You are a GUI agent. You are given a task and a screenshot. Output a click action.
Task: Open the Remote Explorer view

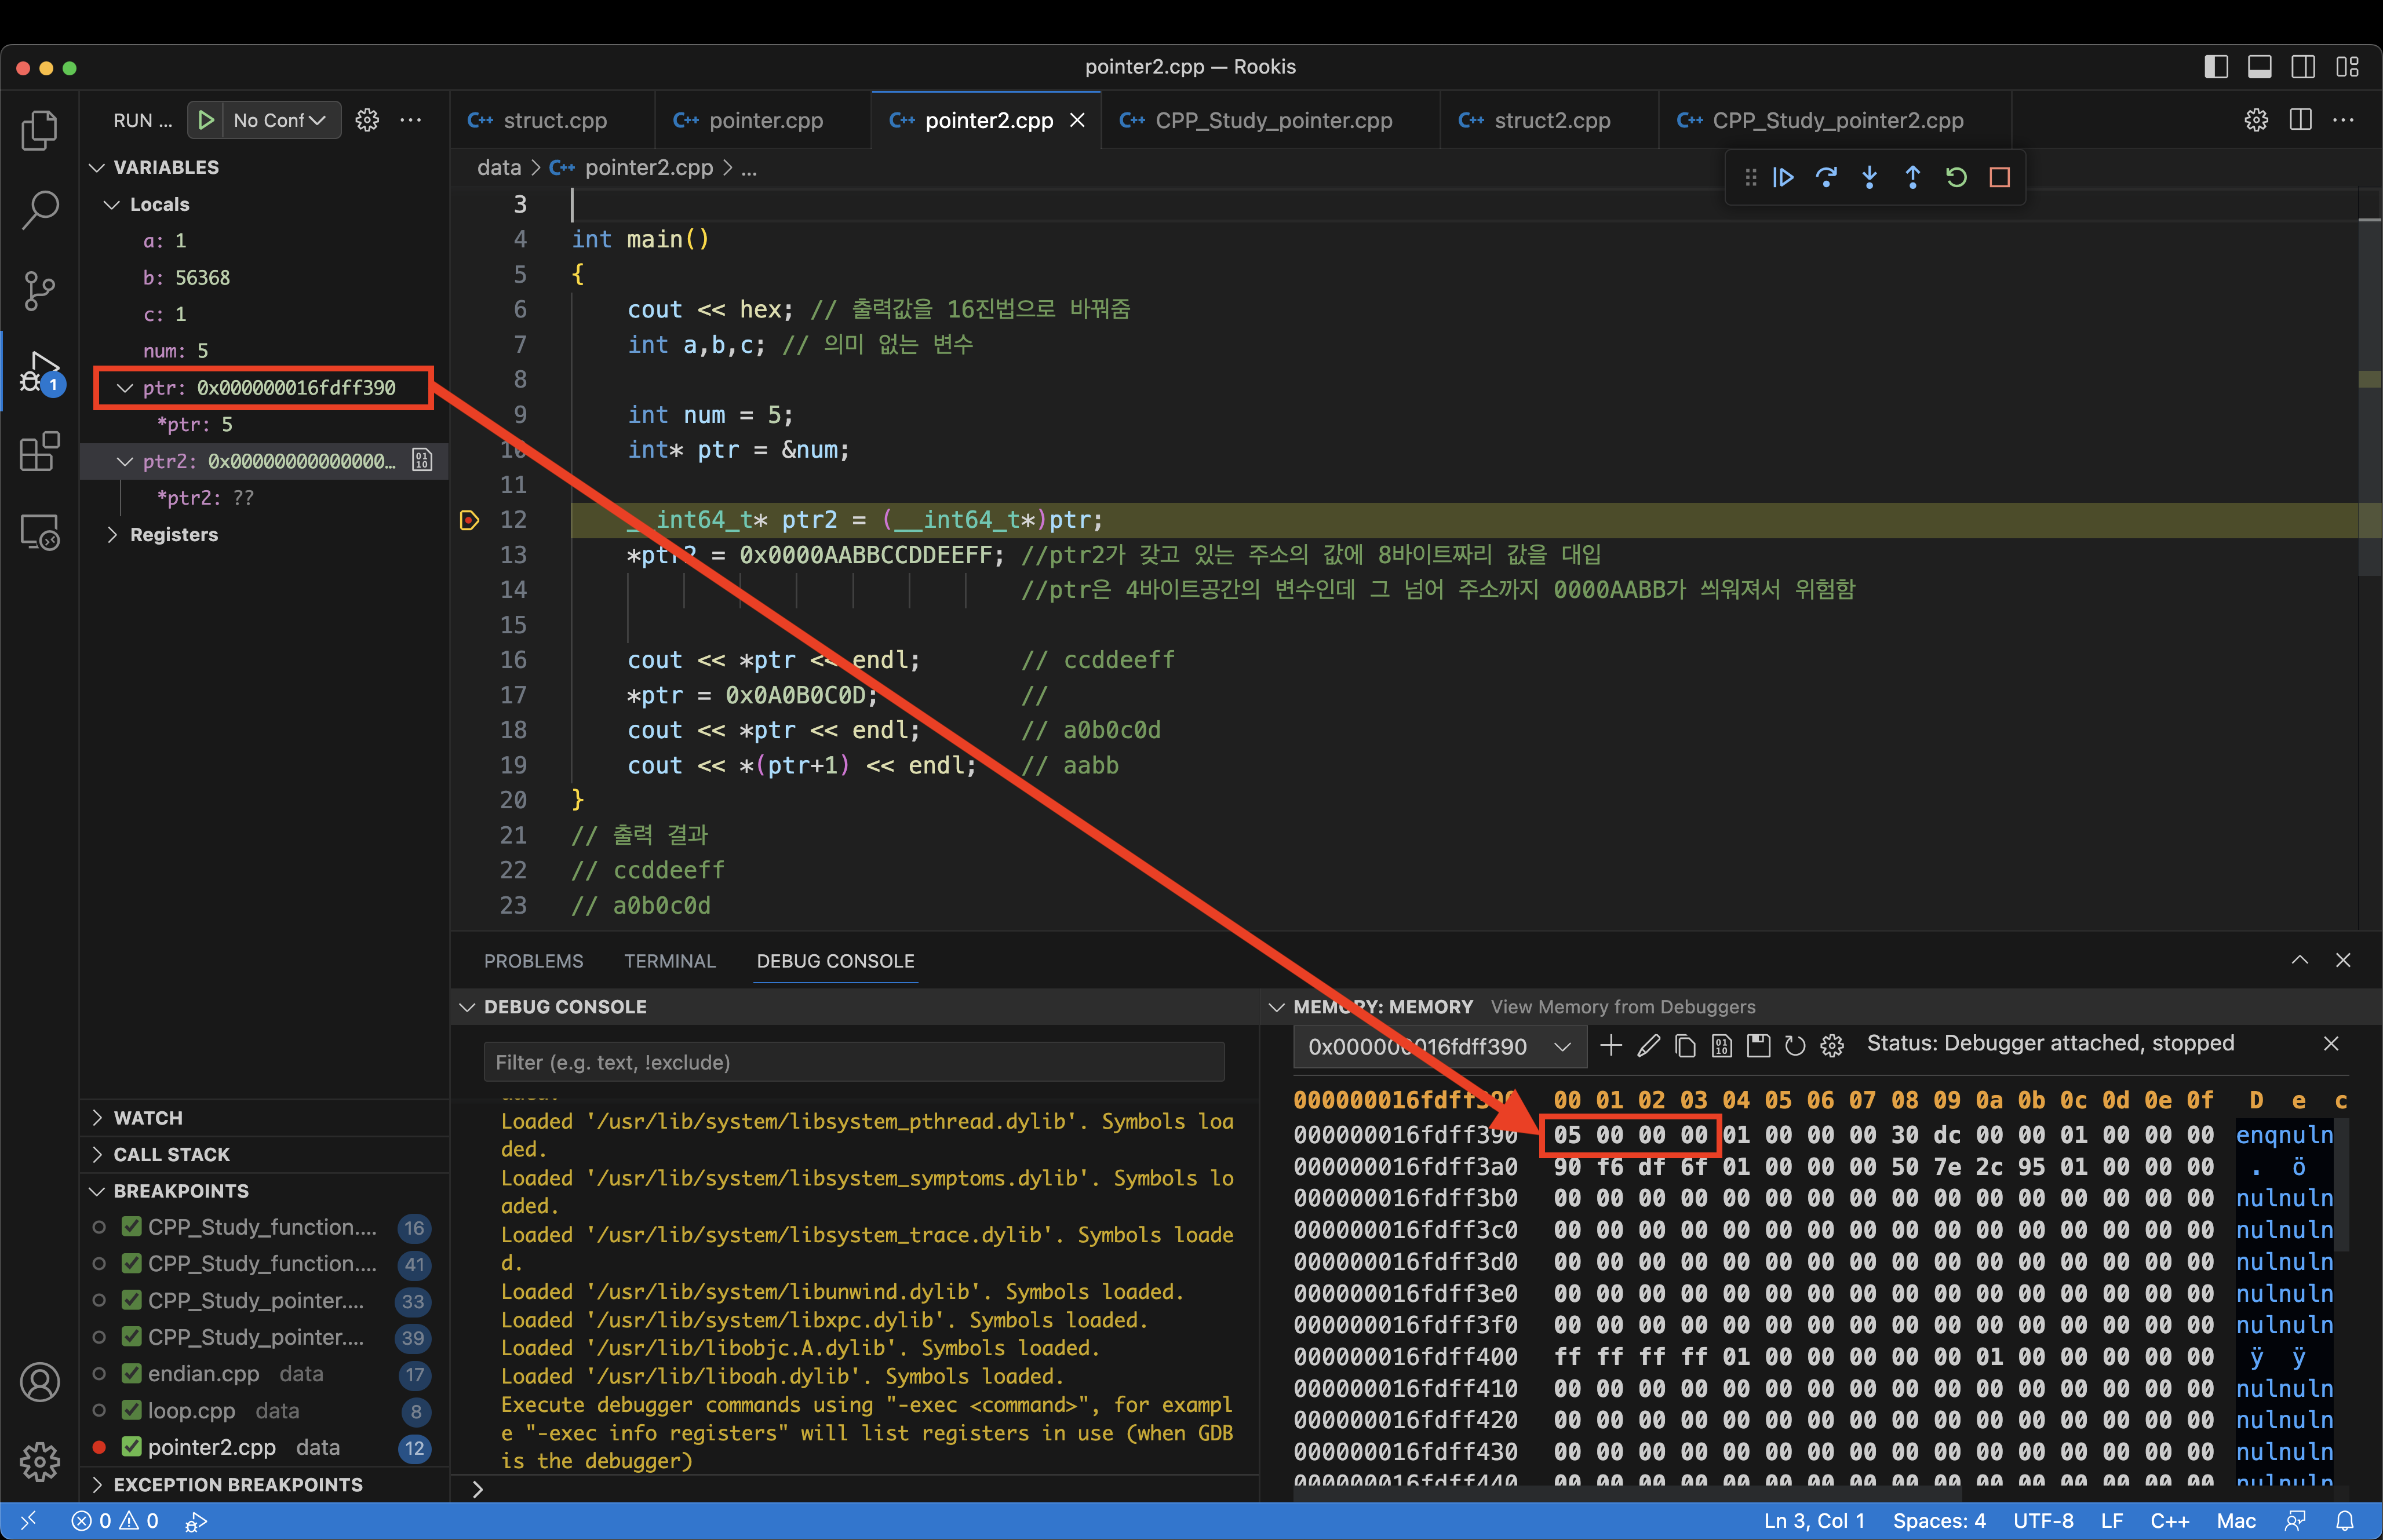[x=40, y=532]
